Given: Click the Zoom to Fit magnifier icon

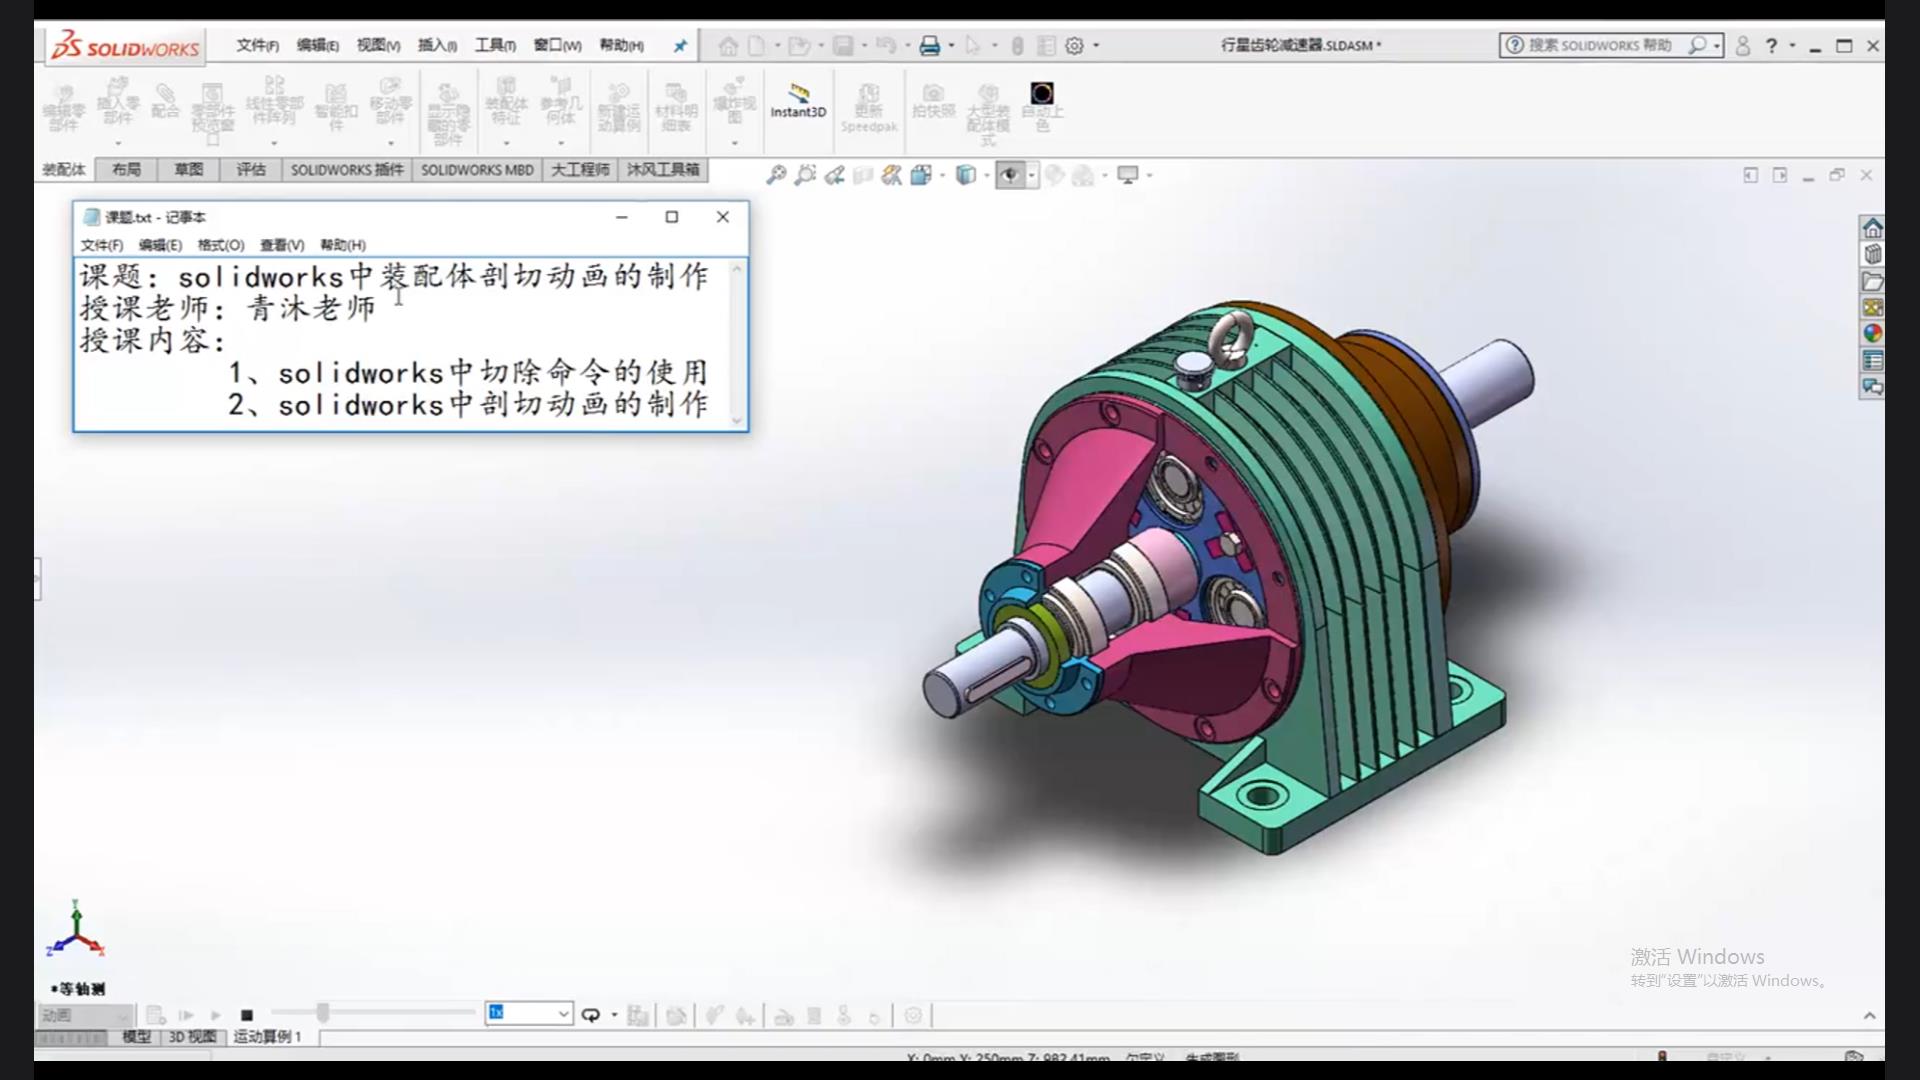Looking at the screenshot, I should (x=776, y=175).
